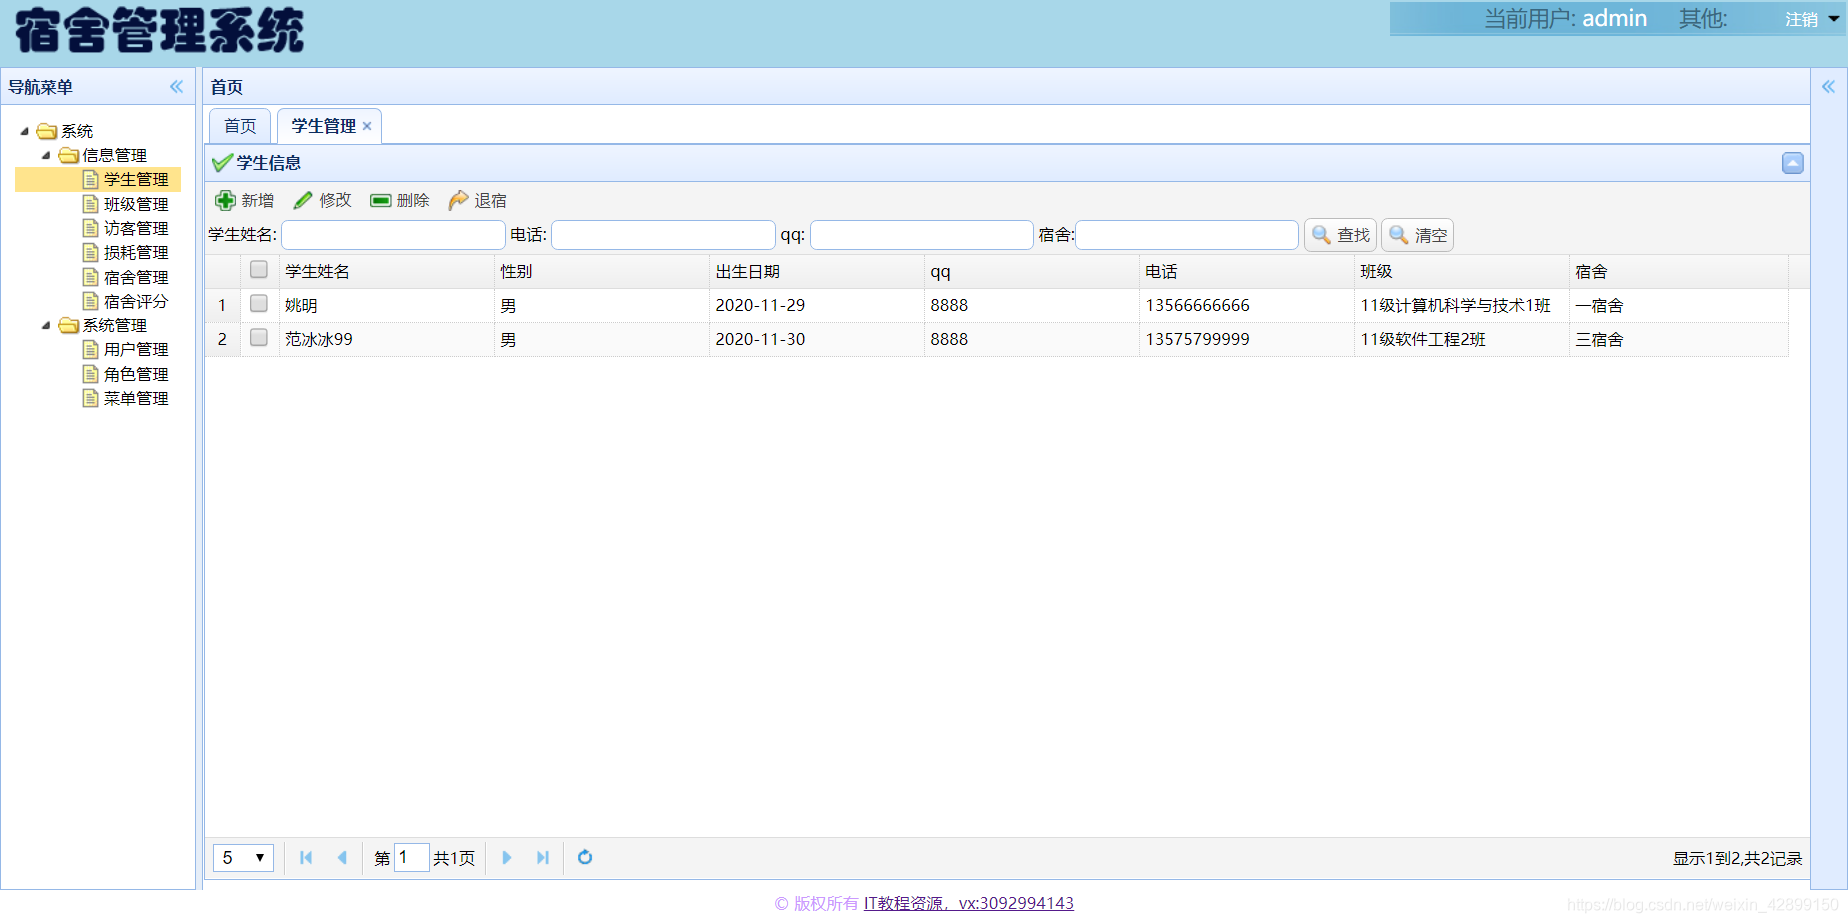The width and height of the screenshot is (1848, 923).
Task: Click the document icon beside 损耗管理
Action: pos(91,252)
